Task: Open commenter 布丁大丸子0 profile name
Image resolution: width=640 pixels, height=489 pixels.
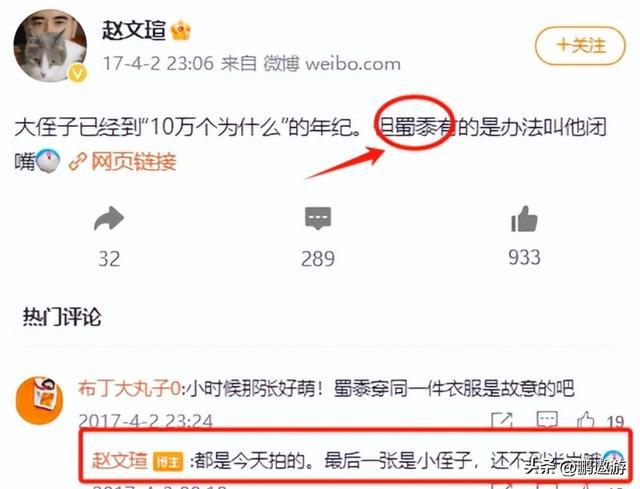Action: click(x=129, y=389)
